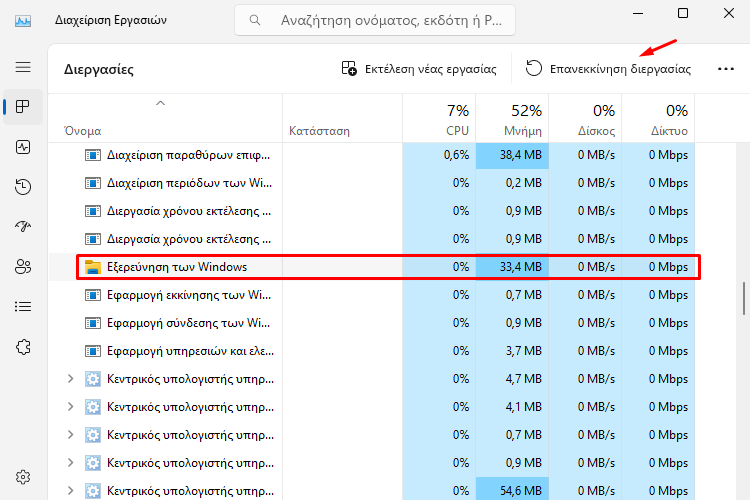The height and width of the screenshot is (500, 750).
Task: Select Διαχείριση περιόδων των Wi... row
Action: tap(372, 183)
